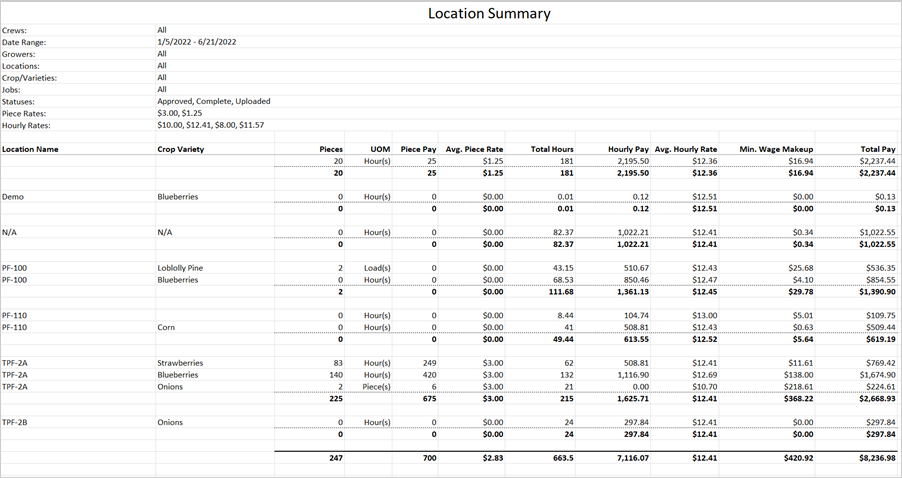Click the 249 piece pay cell

pos(429,363)
